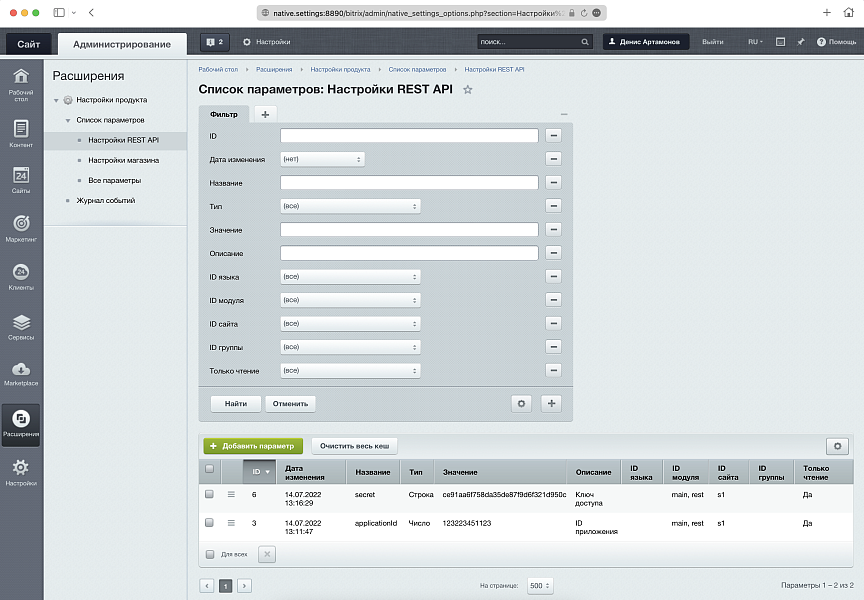
Task: Open the Дата изменения dropdown
Action: coord(322,159)
